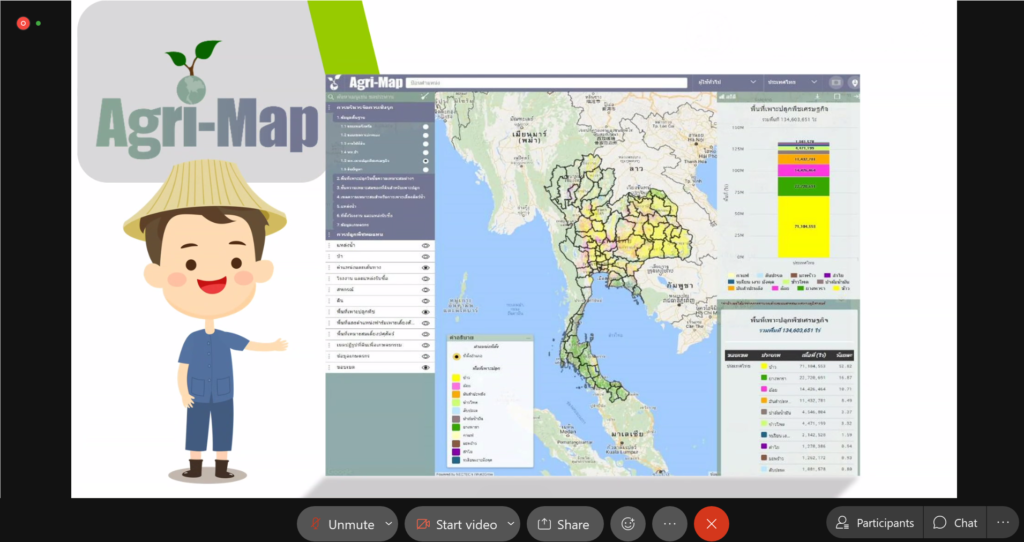The image size is (1024, 542).
Task: Open Zoom reactions smiley icon
Action: pos(628,524)
